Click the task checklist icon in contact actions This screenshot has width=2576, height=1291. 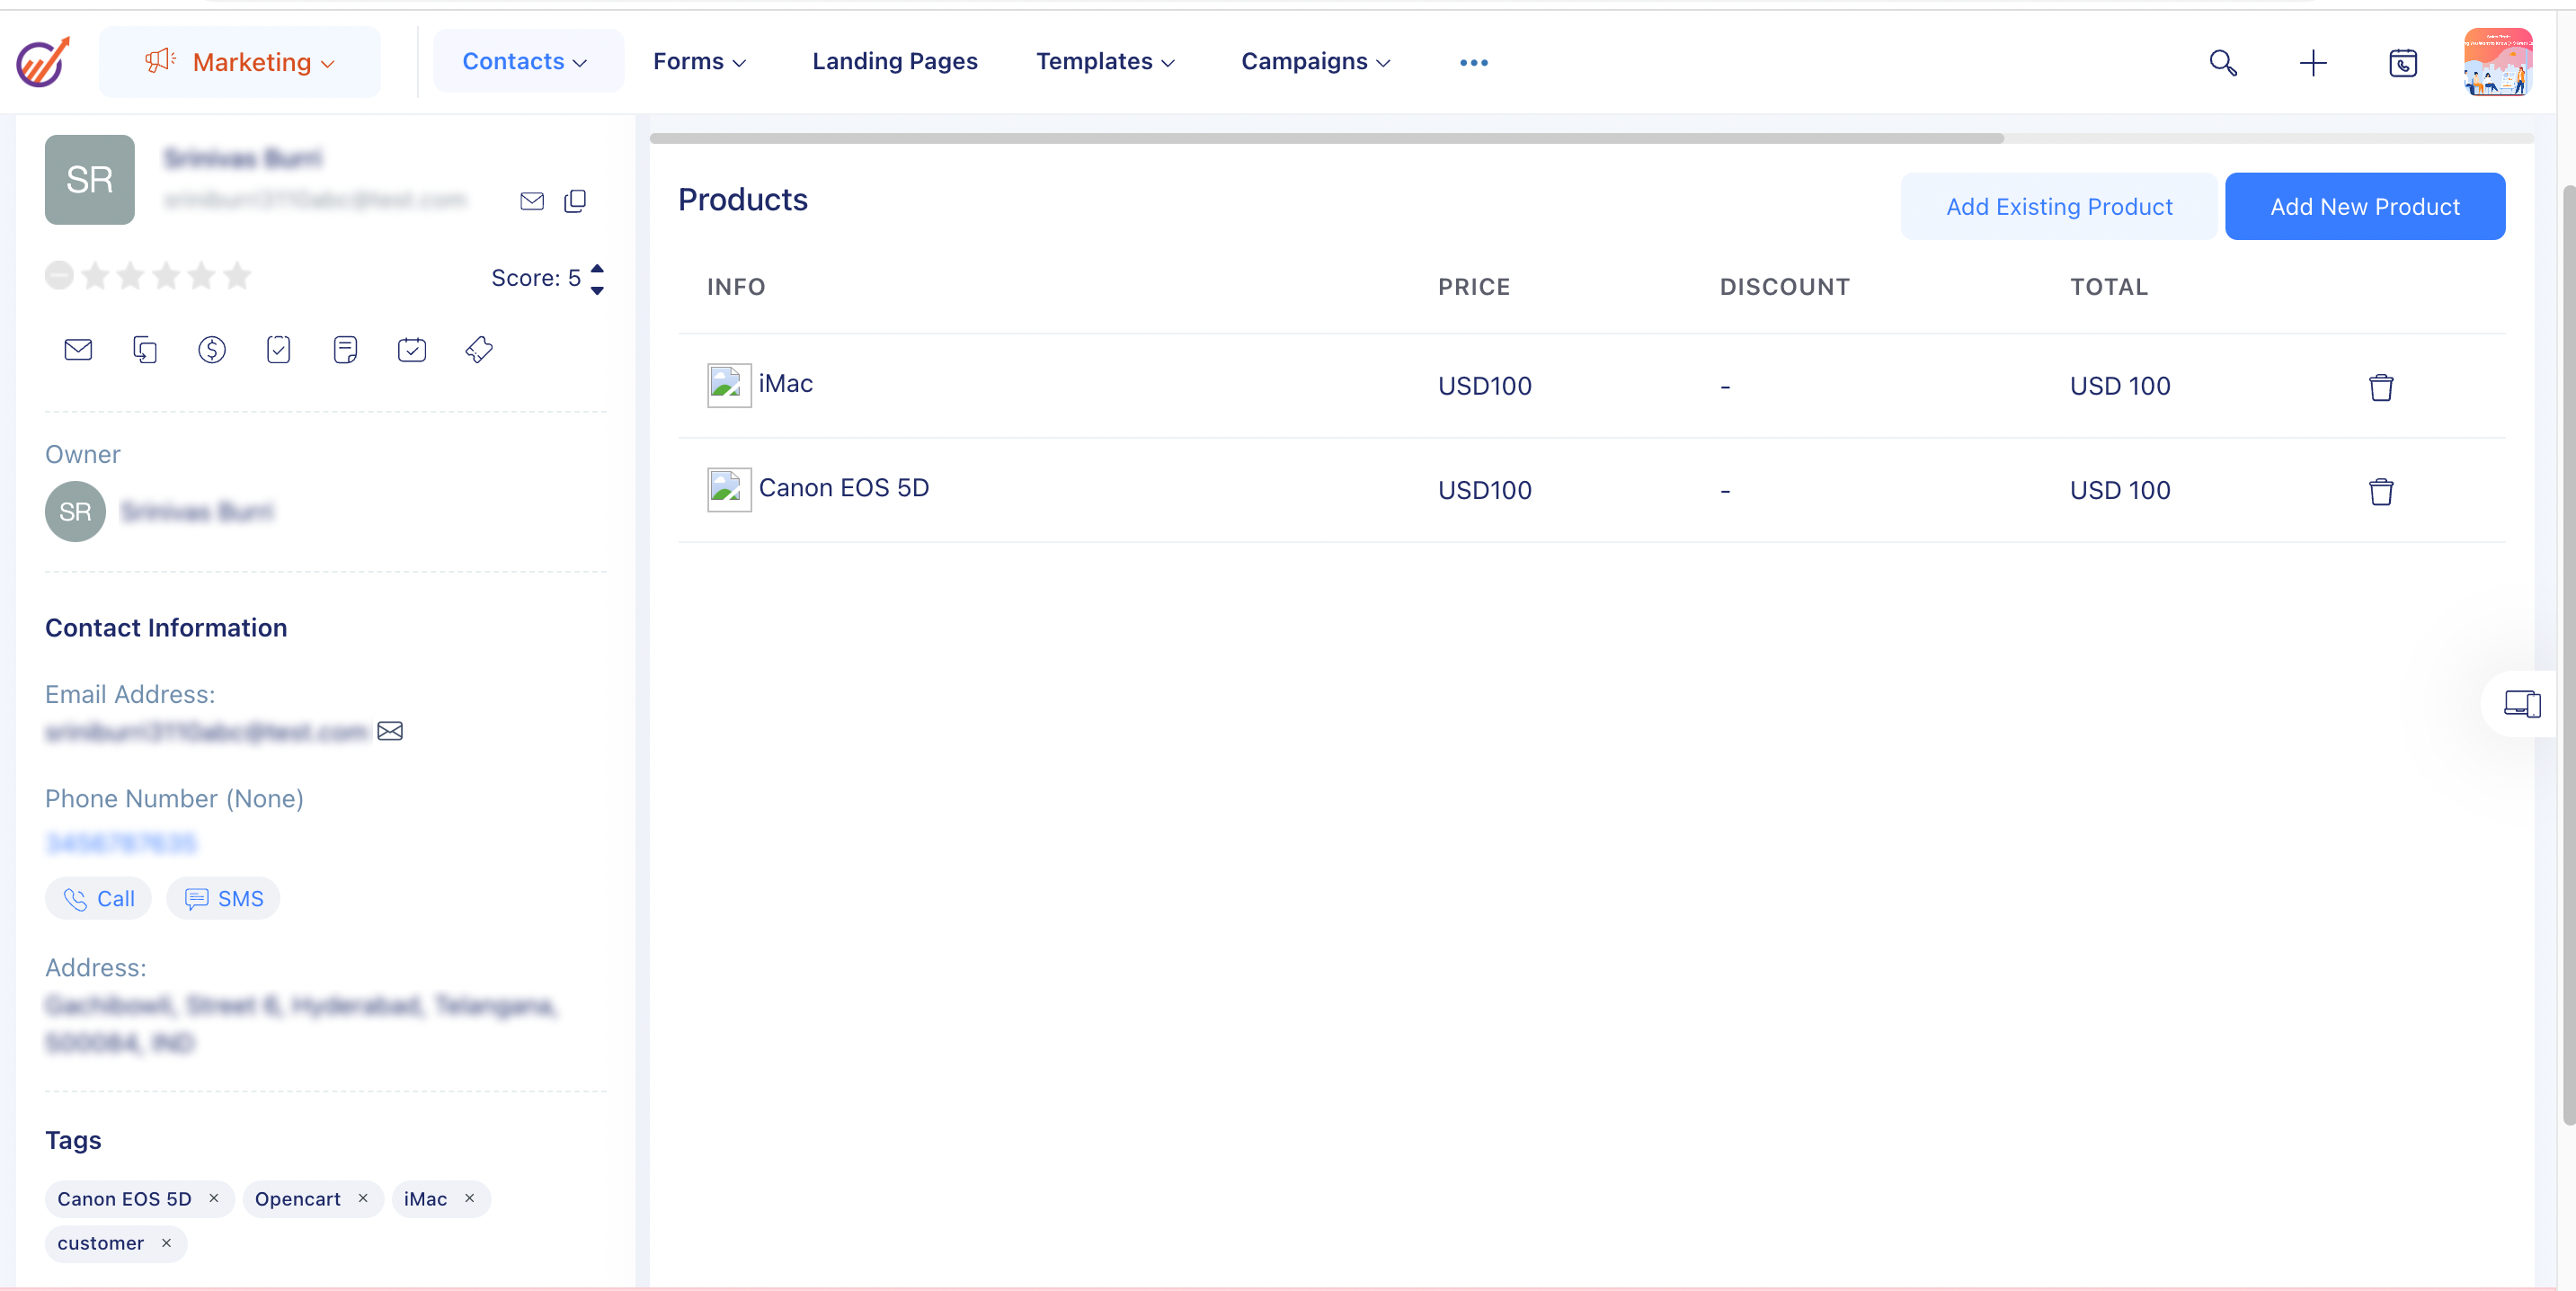point(278,350)
